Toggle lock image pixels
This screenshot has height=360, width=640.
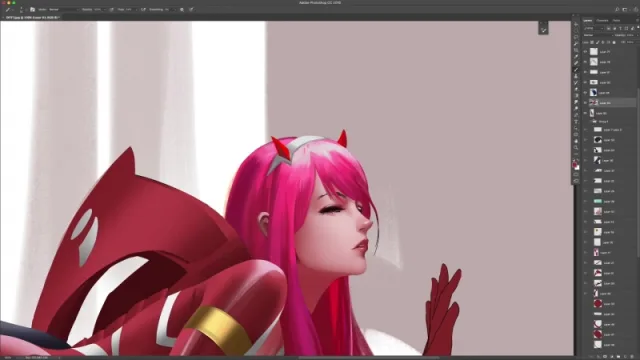tap(598, 42)
